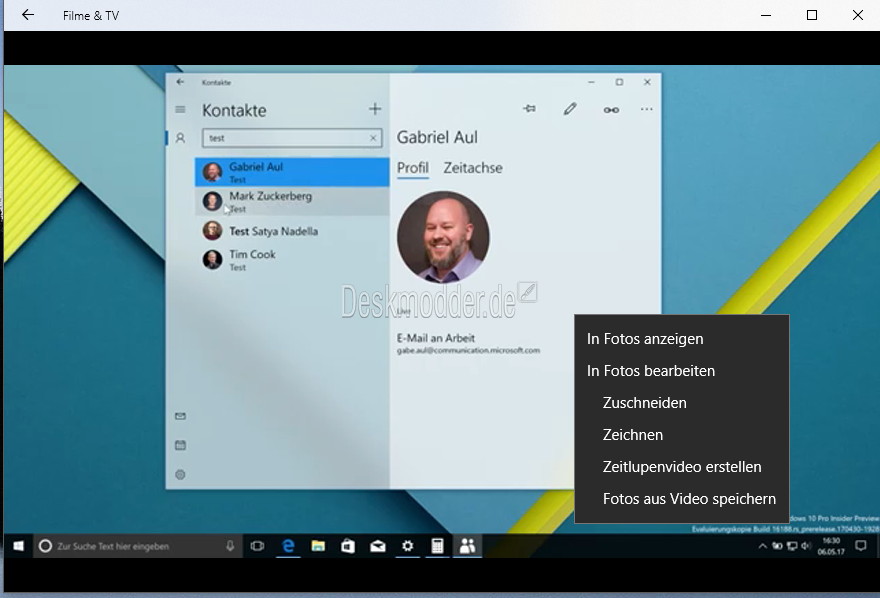Clear the test search with X
The width and height of the screenshot is (880, 598).
pos(373,138)
